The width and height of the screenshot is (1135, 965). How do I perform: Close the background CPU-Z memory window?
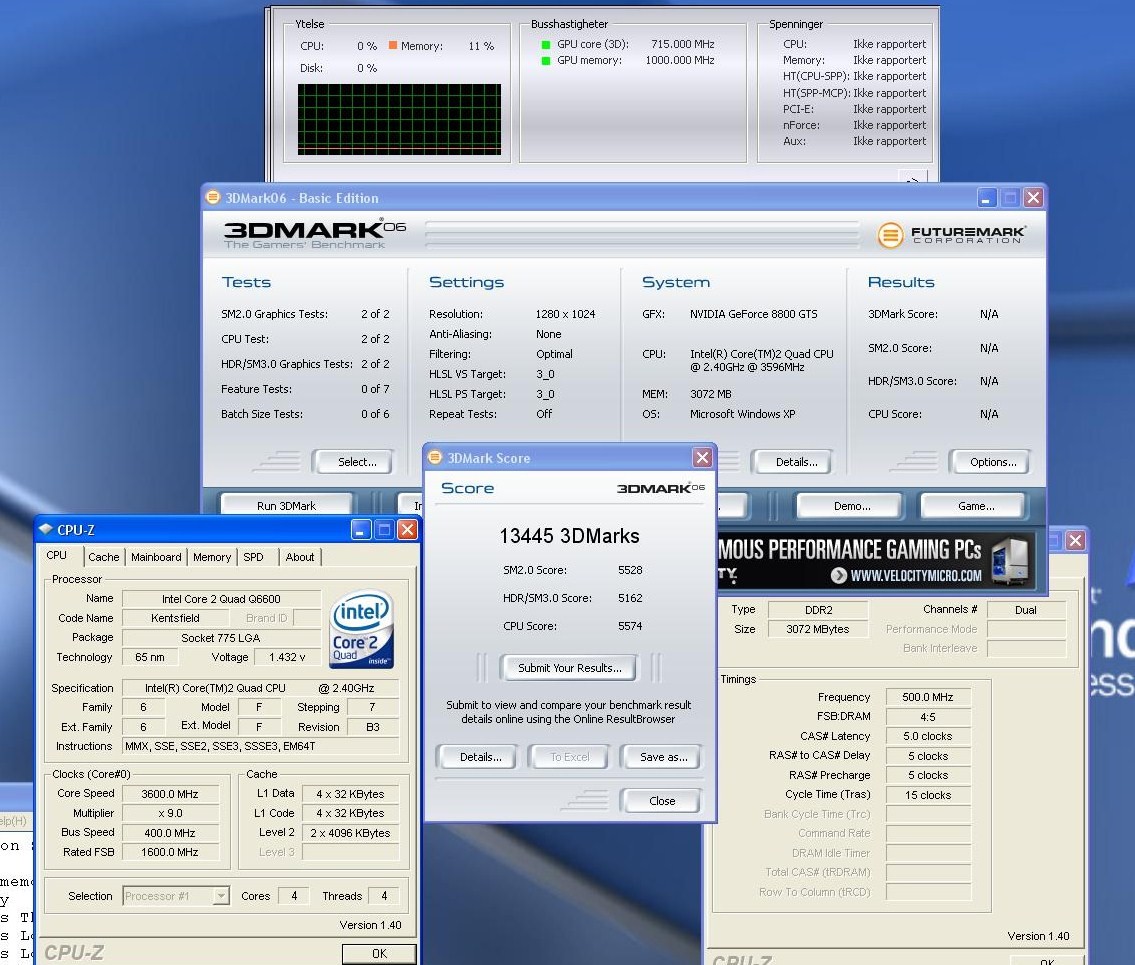click(x=1075, y=540)
